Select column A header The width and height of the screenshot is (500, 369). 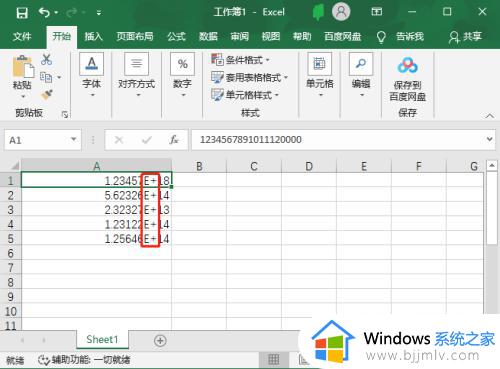click(x=97, y=166)
